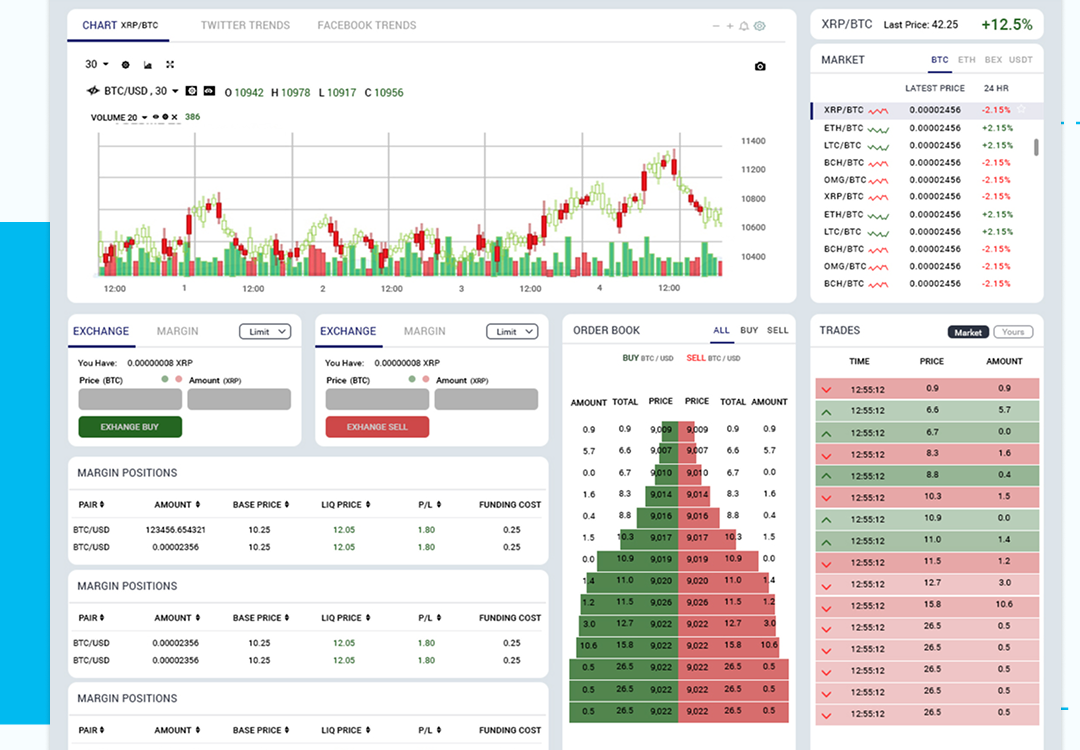This screenshot has height=750, width=1080.
Task: Take a chart snapshot with camera icon
Action: (x=760, y=66)
